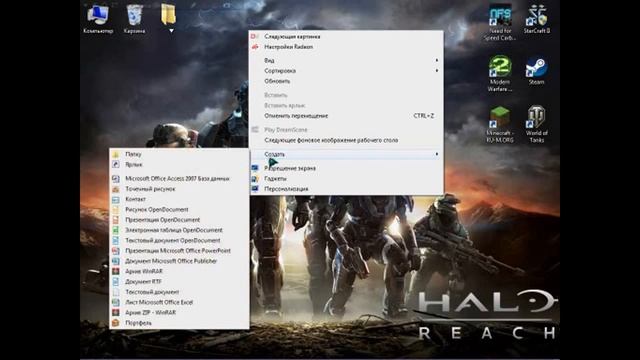Image resolution: width=640 pixels, height=360 pixels.
Task: Click the icon beside Точечный рисунок
Action: pos(116,189)
